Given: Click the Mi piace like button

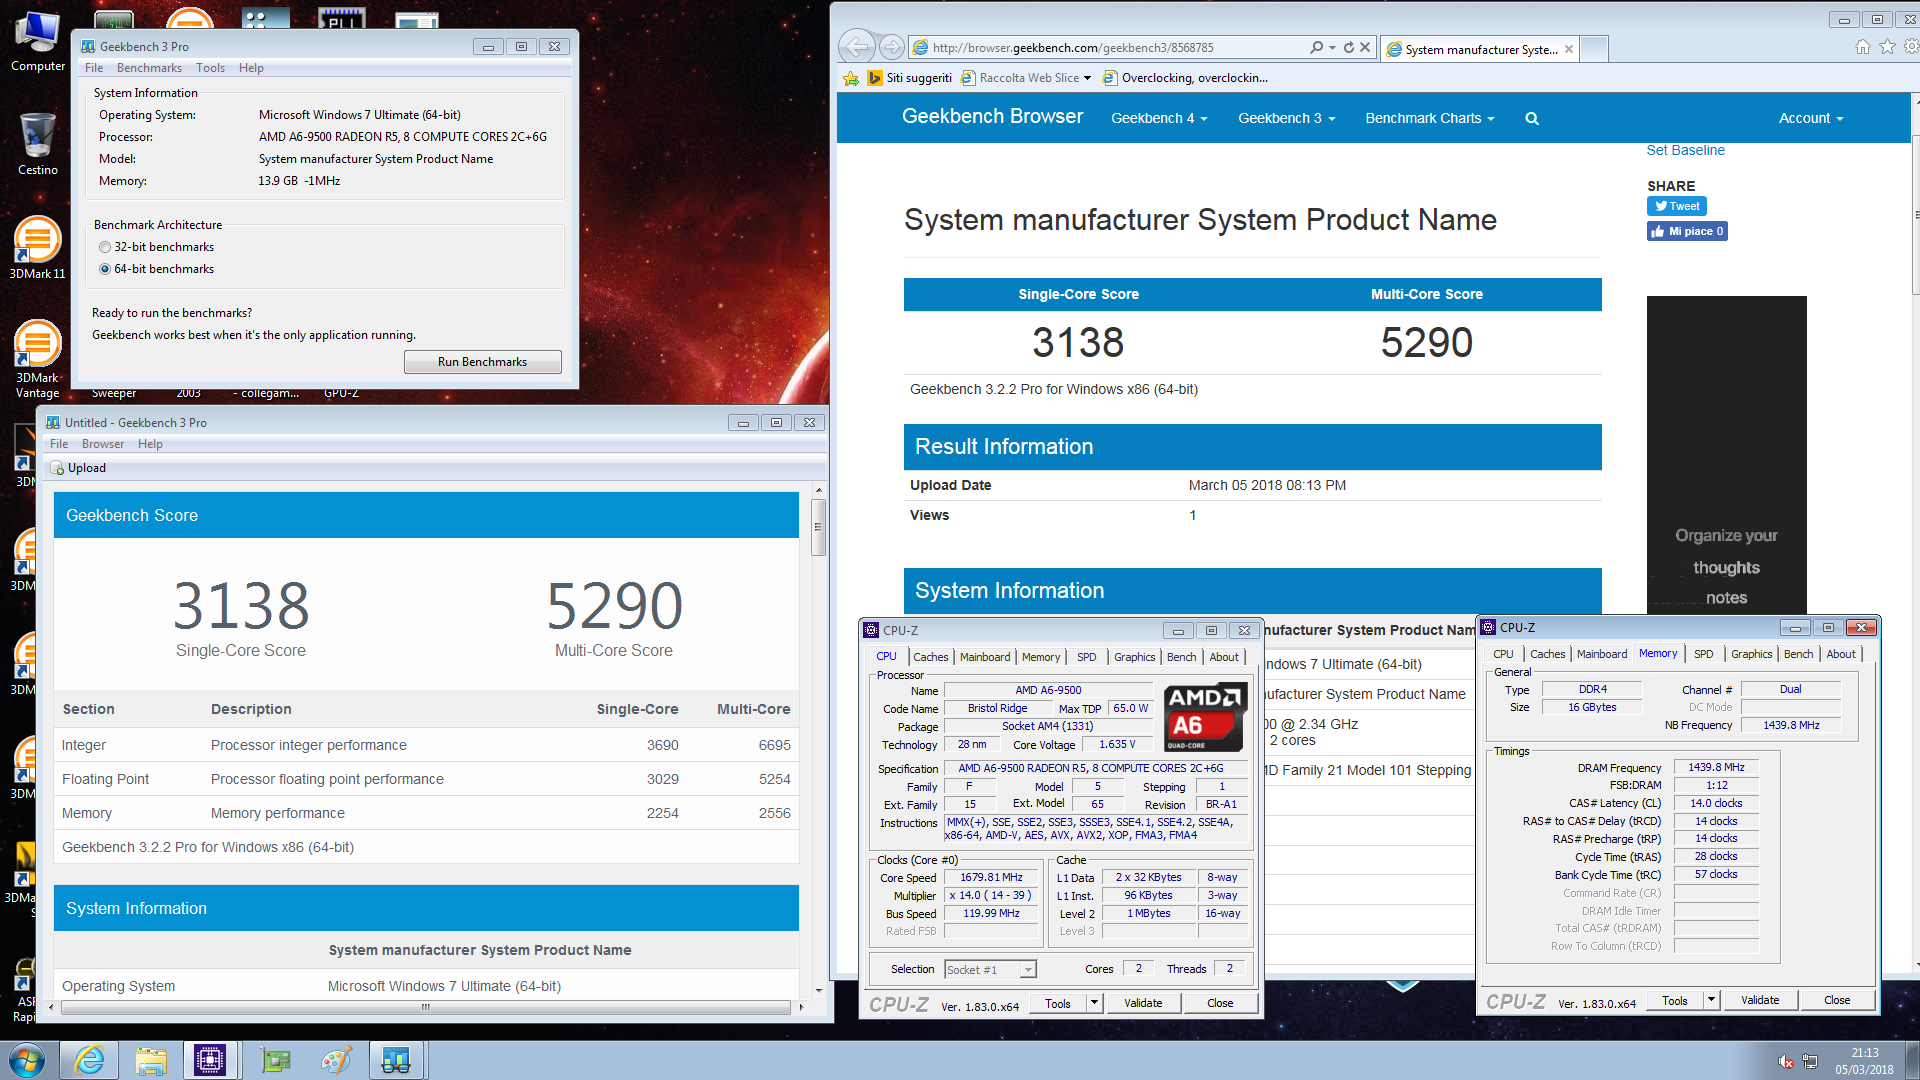Looking at the screenshot, I should (x=1687, y=231).
